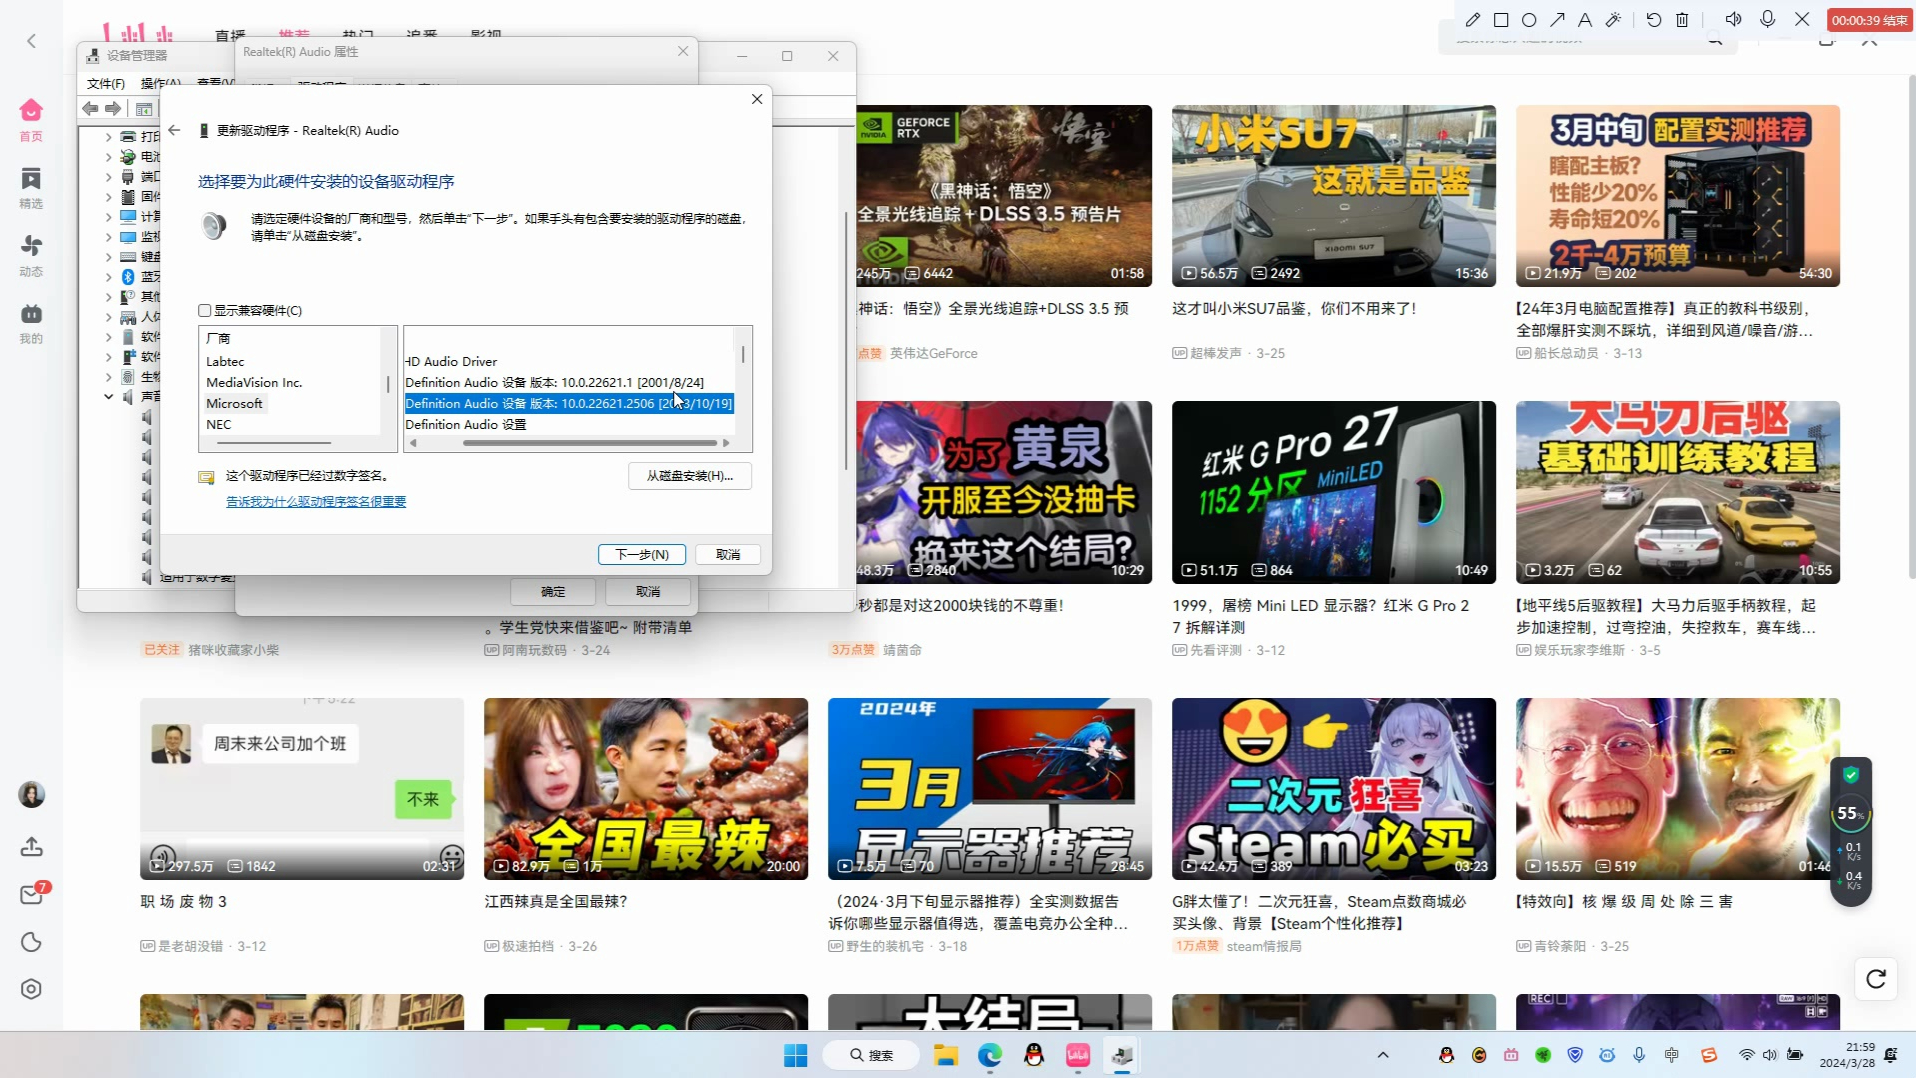Viewport: 1916px width, 1078px height.
Task: Select Definition Audio version 10.0.22621.1 entry
Action: click(555, 382)
